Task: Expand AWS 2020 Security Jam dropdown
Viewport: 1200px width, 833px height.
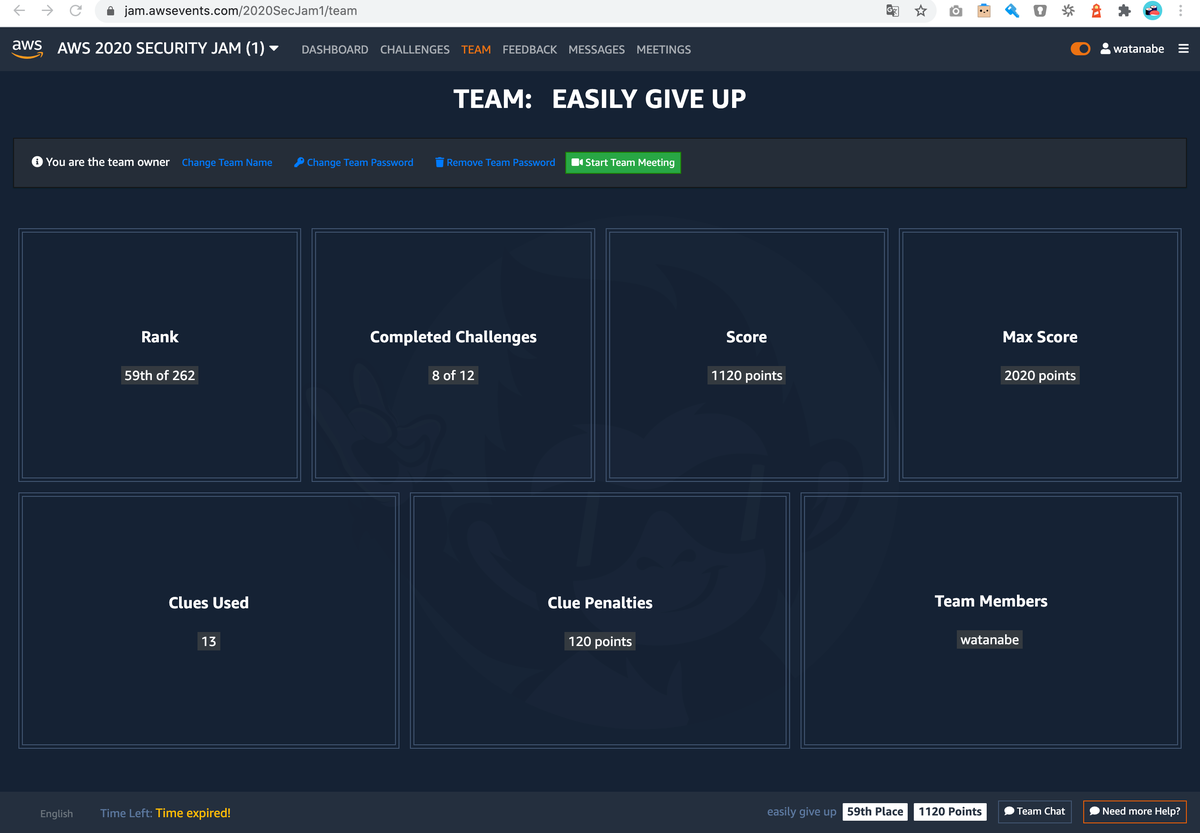Action: pyautogui.click(x=168, y=48)
